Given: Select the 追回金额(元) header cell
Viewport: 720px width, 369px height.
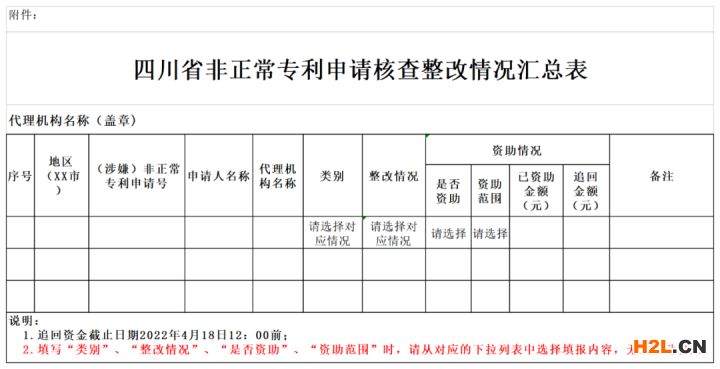Looking at the screenshot, I should [x=586, y=190].
